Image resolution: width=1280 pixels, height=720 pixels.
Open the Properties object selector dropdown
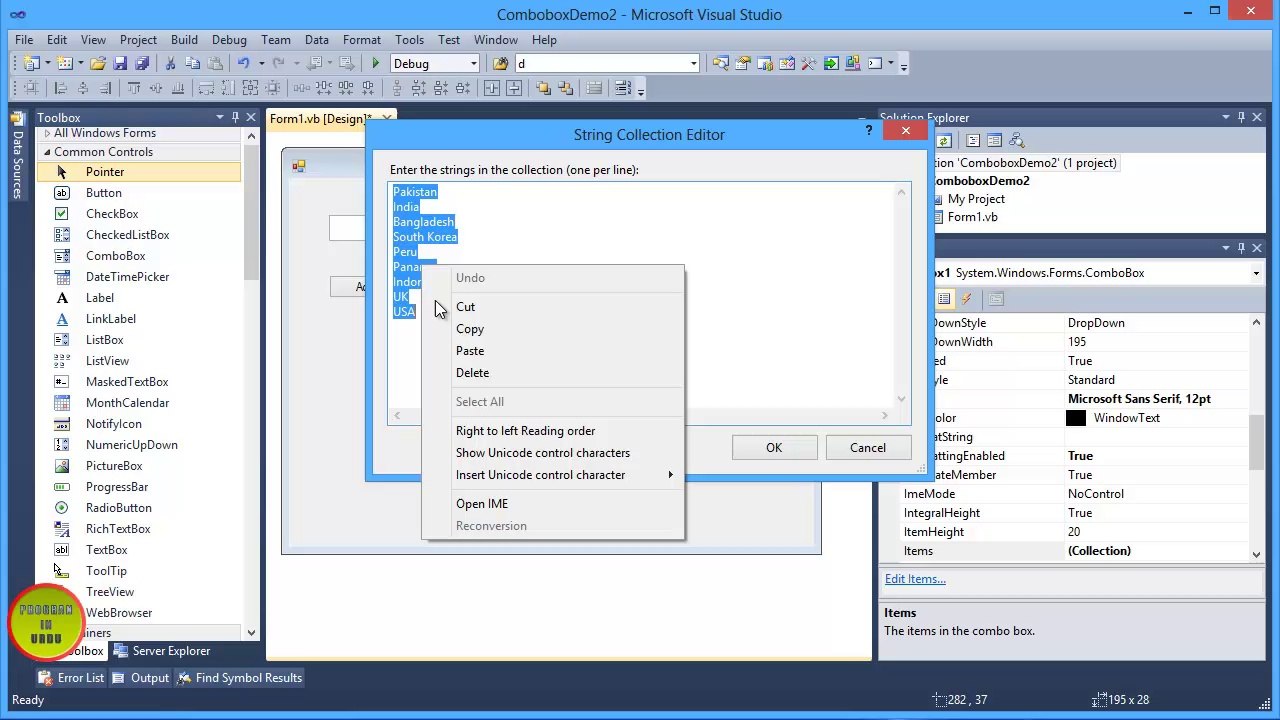point(1256,273)
